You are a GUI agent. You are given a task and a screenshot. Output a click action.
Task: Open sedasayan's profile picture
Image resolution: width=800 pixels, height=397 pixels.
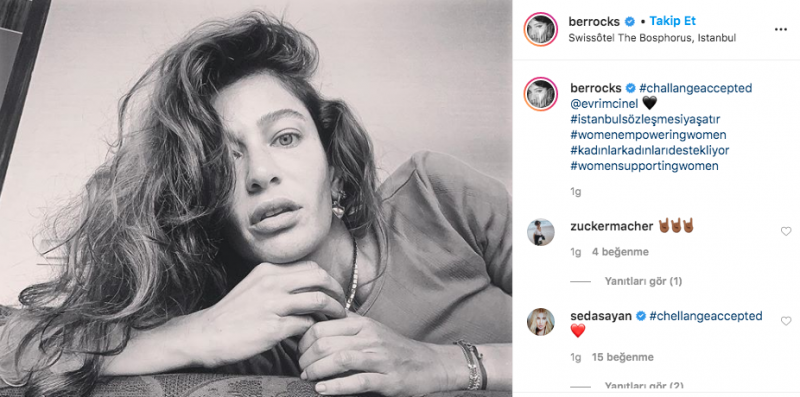click(x=540, y=322)
